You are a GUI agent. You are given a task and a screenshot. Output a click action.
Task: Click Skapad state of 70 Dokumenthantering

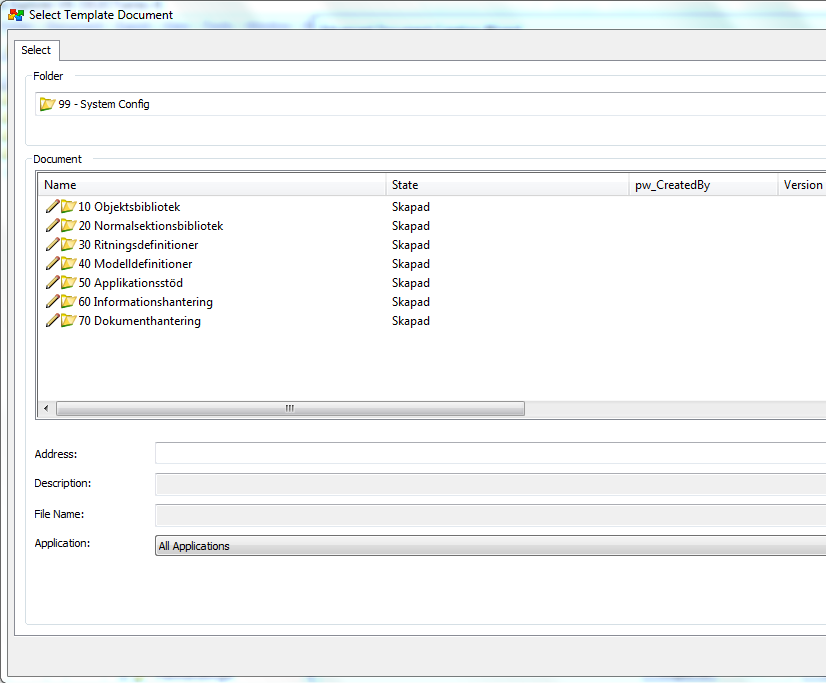pyautogui.click(x=411, y=320)
